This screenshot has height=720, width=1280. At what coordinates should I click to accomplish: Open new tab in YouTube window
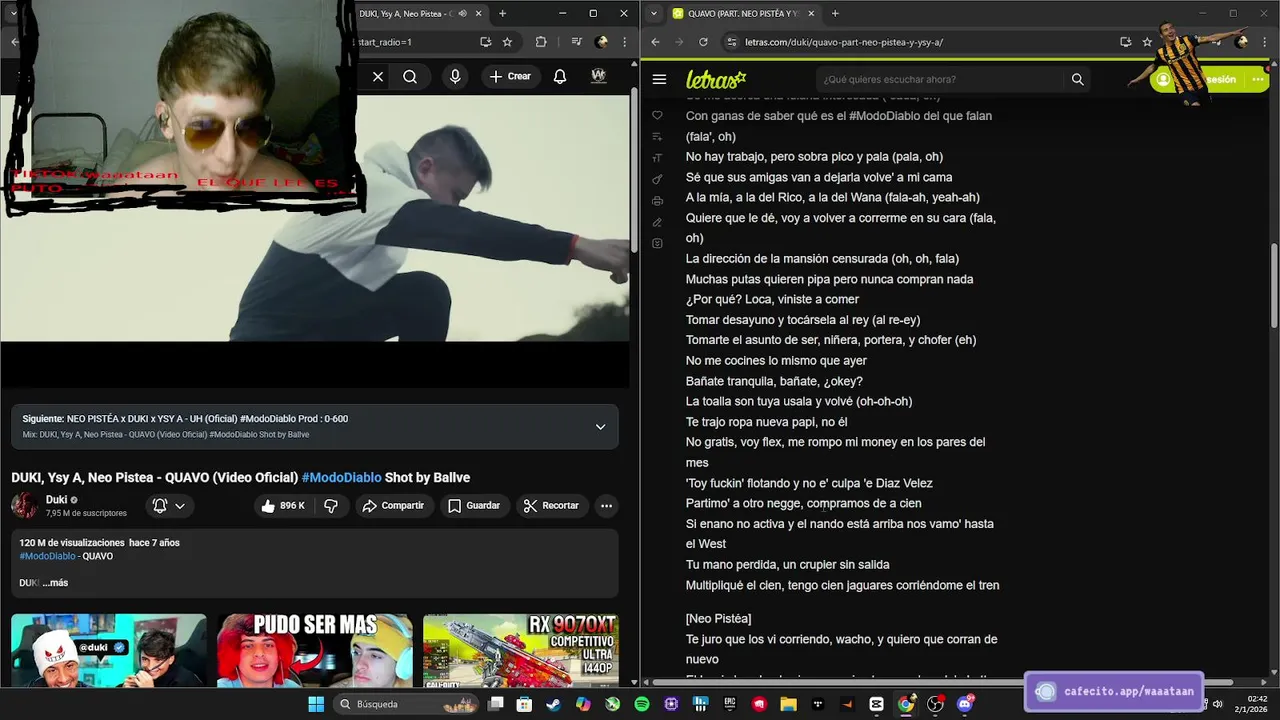pyautogui.click(x=502, y=13)
